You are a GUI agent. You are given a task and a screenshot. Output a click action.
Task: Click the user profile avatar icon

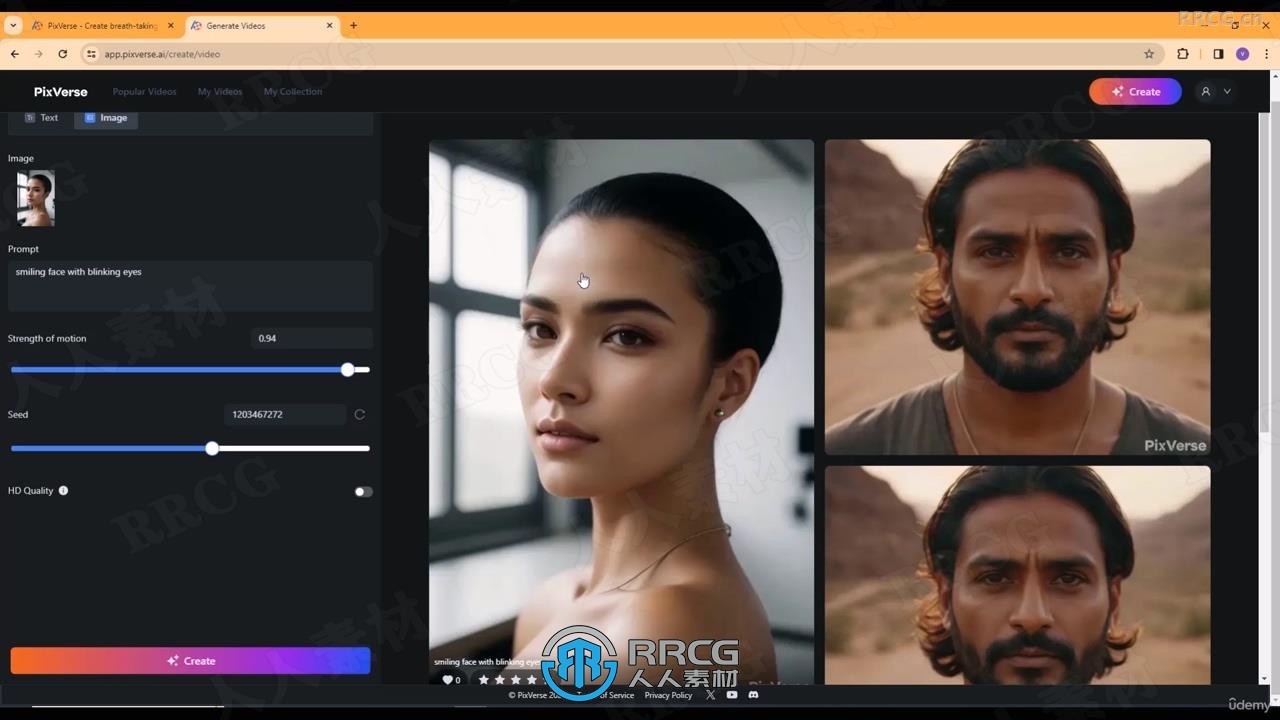[x=1206, y=92]
